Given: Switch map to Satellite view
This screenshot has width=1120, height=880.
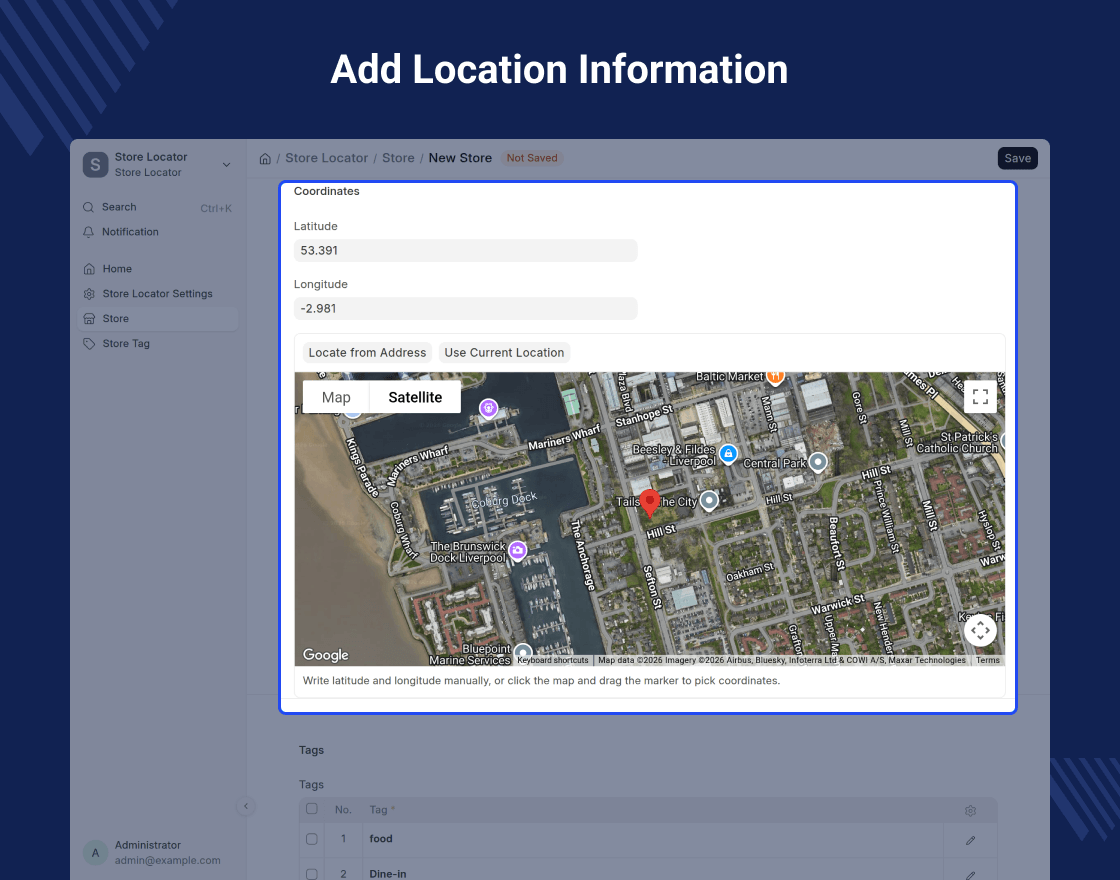Looking at the screenshot, I should coord(415,397).
